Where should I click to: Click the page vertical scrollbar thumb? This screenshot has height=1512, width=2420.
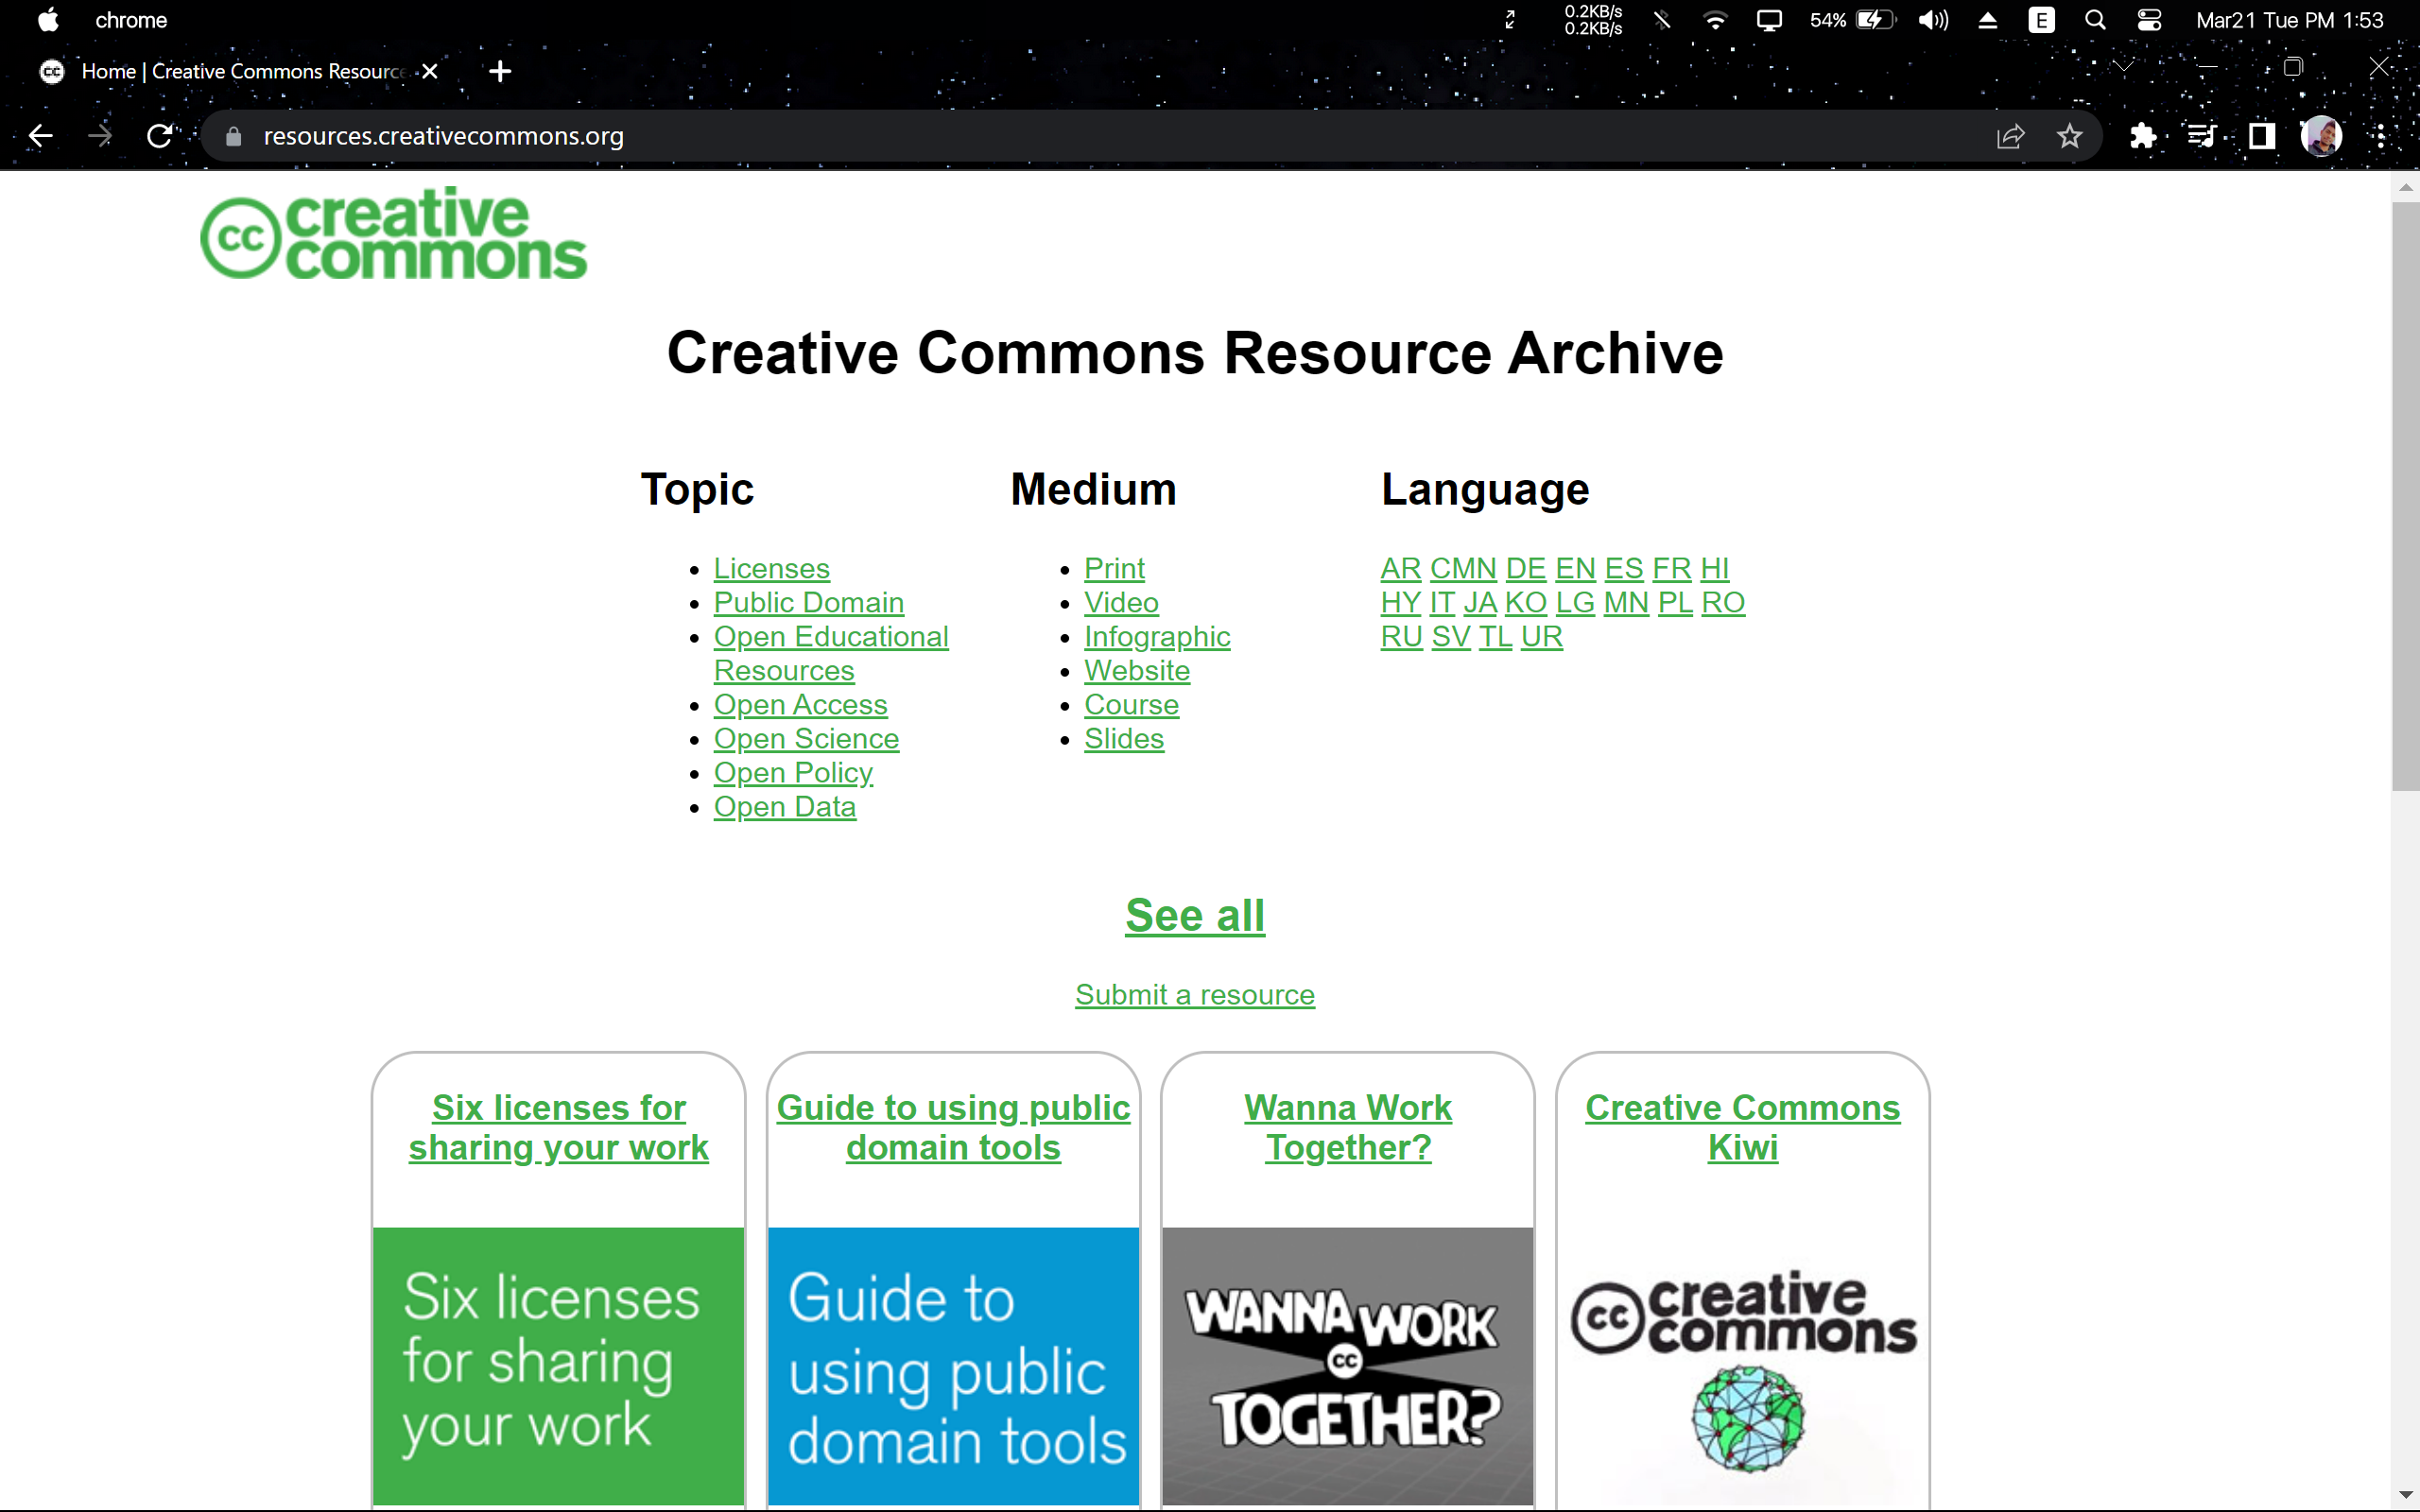coord(2405,497)
